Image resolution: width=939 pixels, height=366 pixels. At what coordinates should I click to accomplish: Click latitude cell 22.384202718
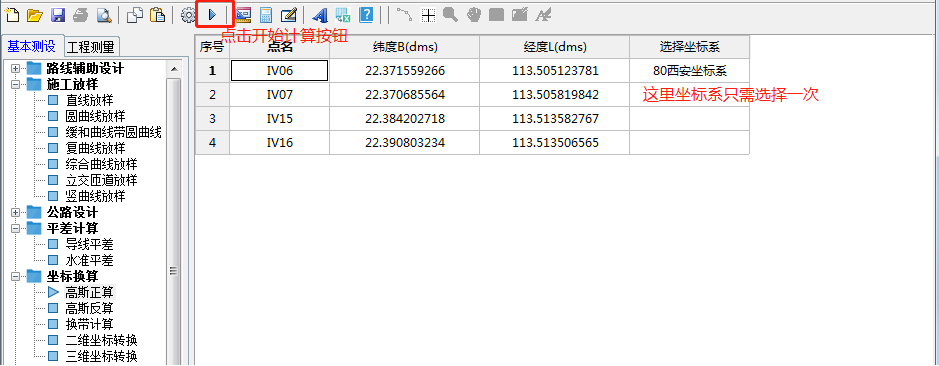click(404, 119)
